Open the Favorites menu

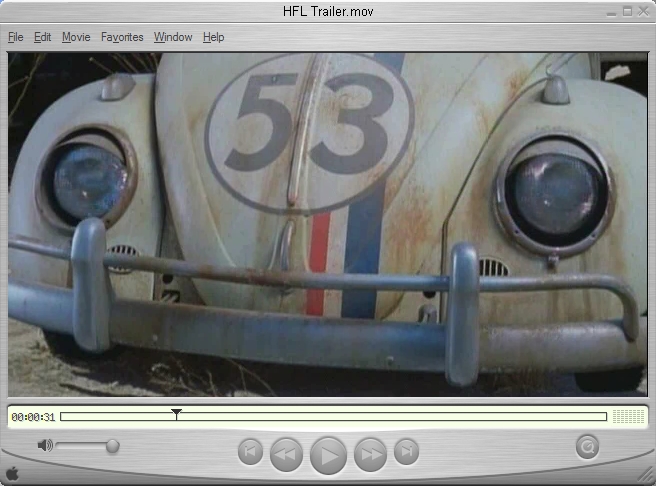point(122,37)
